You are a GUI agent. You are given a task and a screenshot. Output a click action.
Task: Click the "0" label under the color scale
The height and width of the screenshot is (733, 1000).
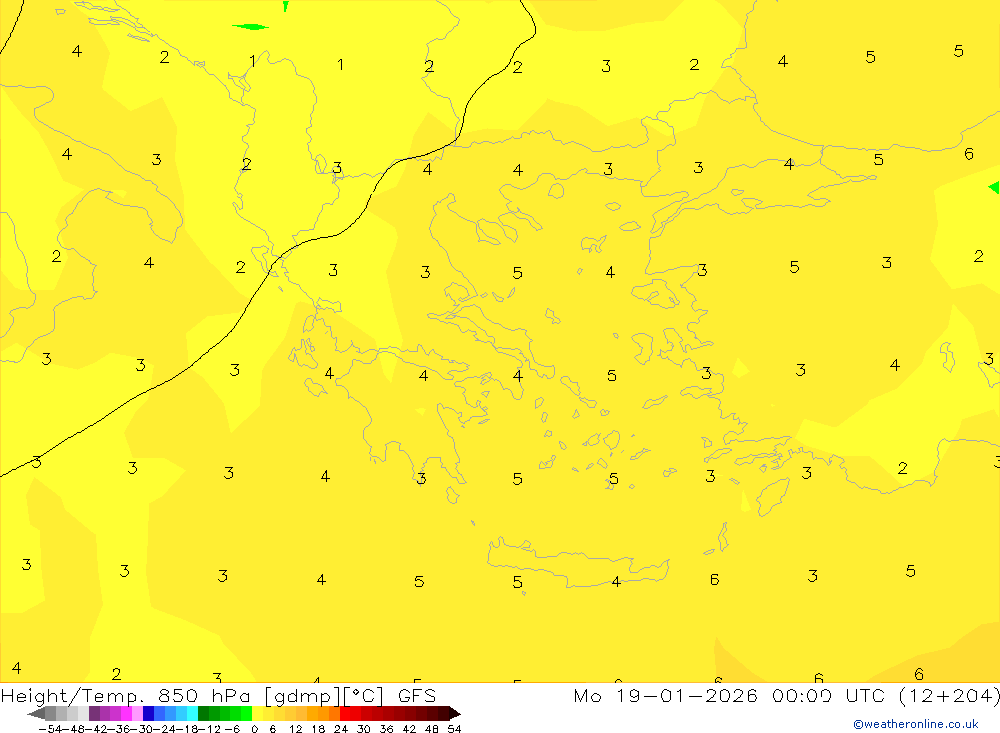[254, 729]
